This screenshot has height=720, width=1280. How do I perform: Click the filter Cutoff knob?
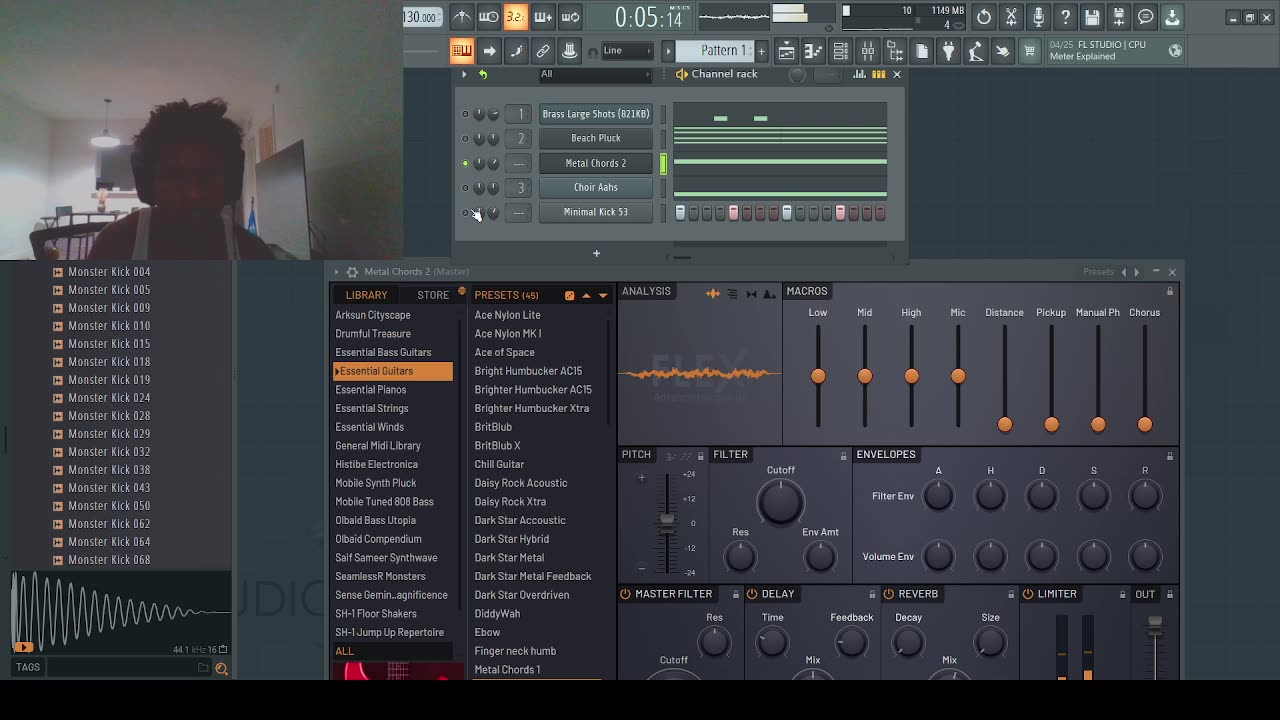tap(780, 501)
